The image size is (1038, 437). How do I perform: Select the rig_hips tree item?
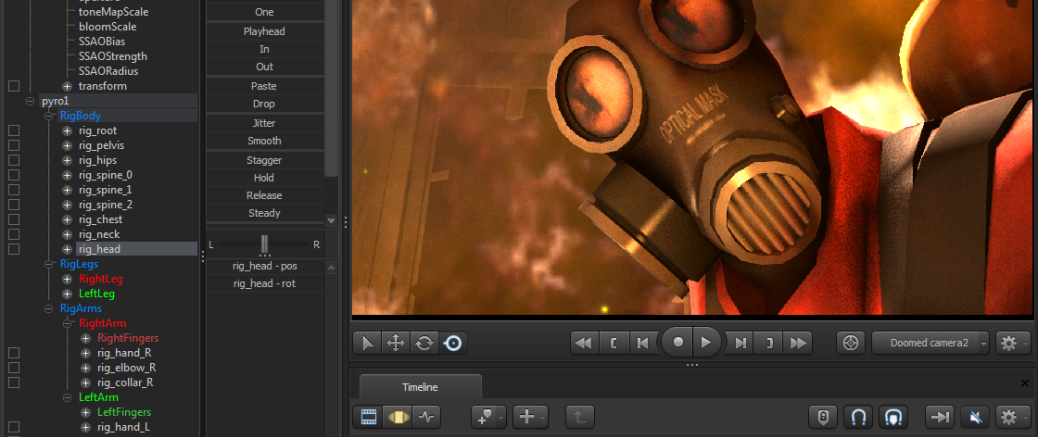[x=97, y=160]
